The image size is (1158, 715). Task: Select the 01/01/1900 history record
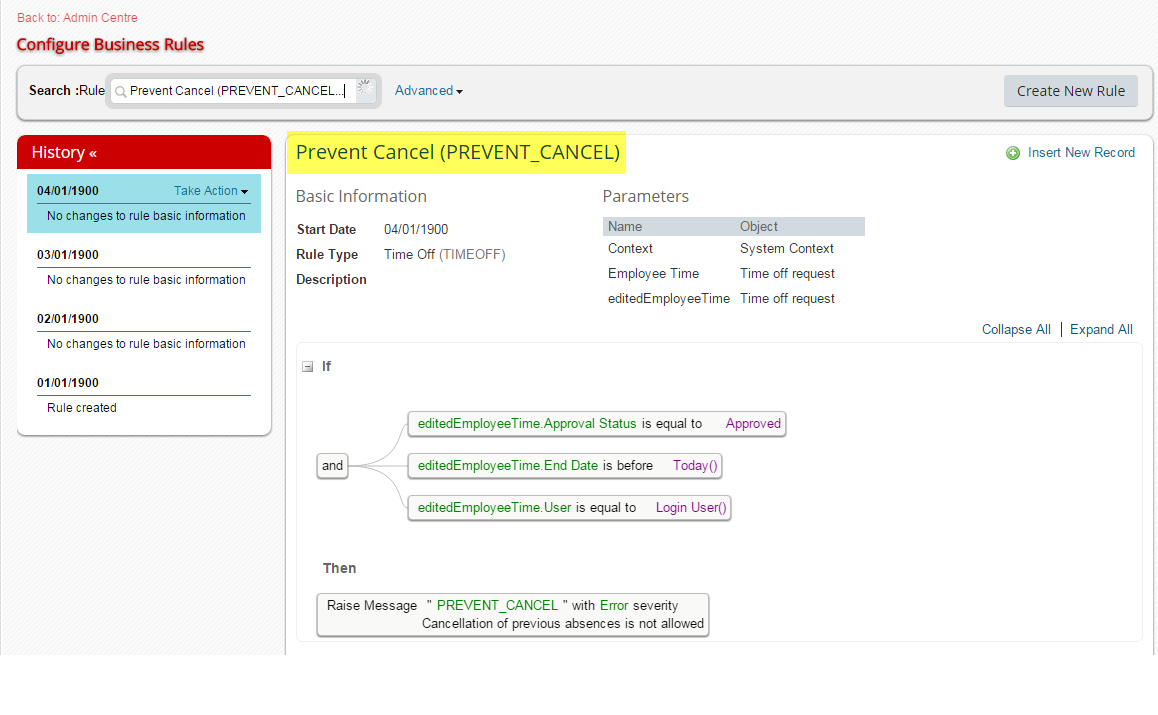click(x=144, y=395)
